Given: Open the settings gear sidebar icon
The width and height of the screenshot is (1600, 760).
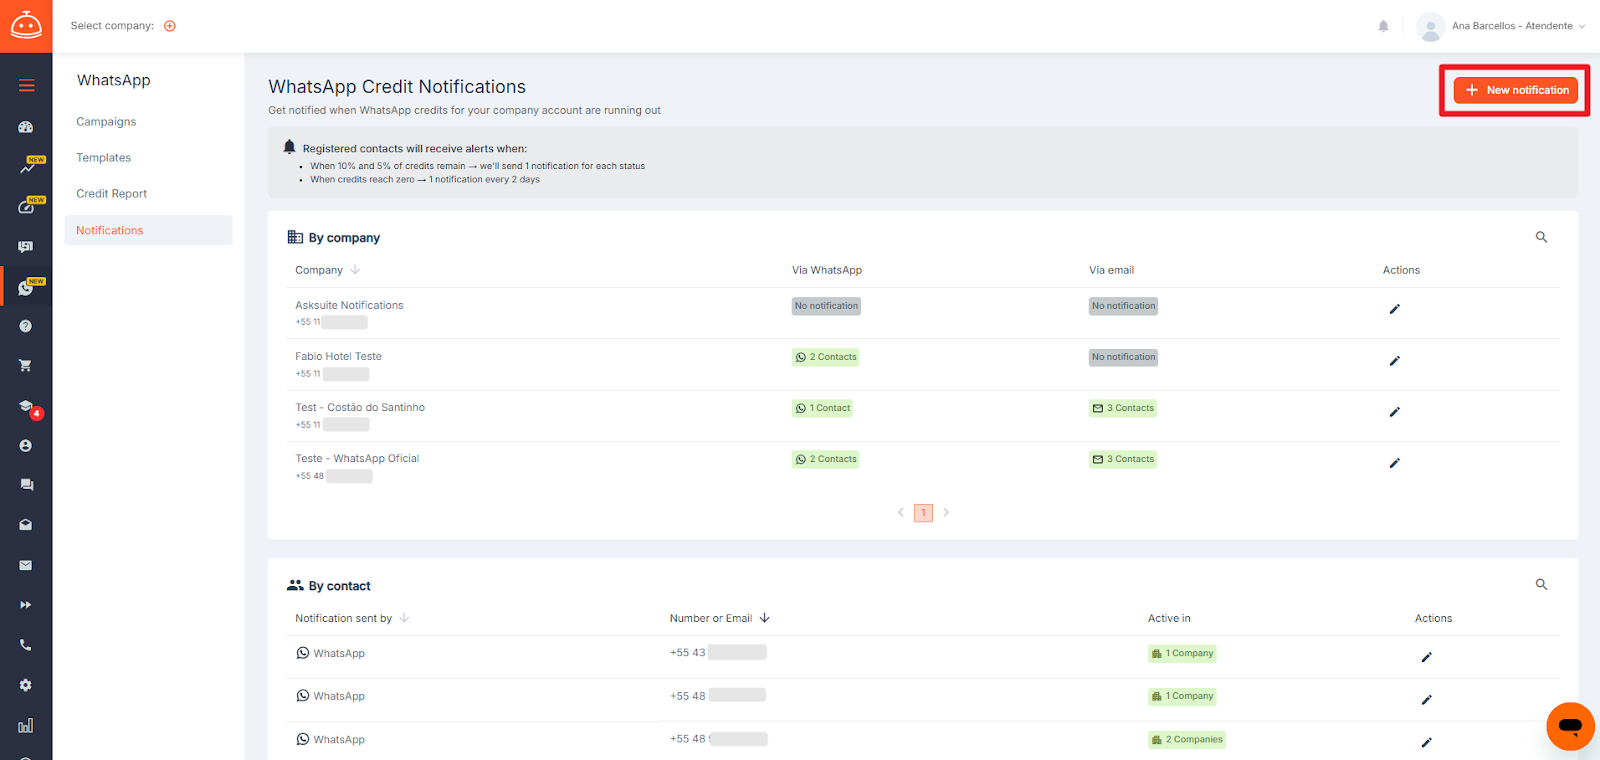Looking at the screenshot, I should [26, 685].
